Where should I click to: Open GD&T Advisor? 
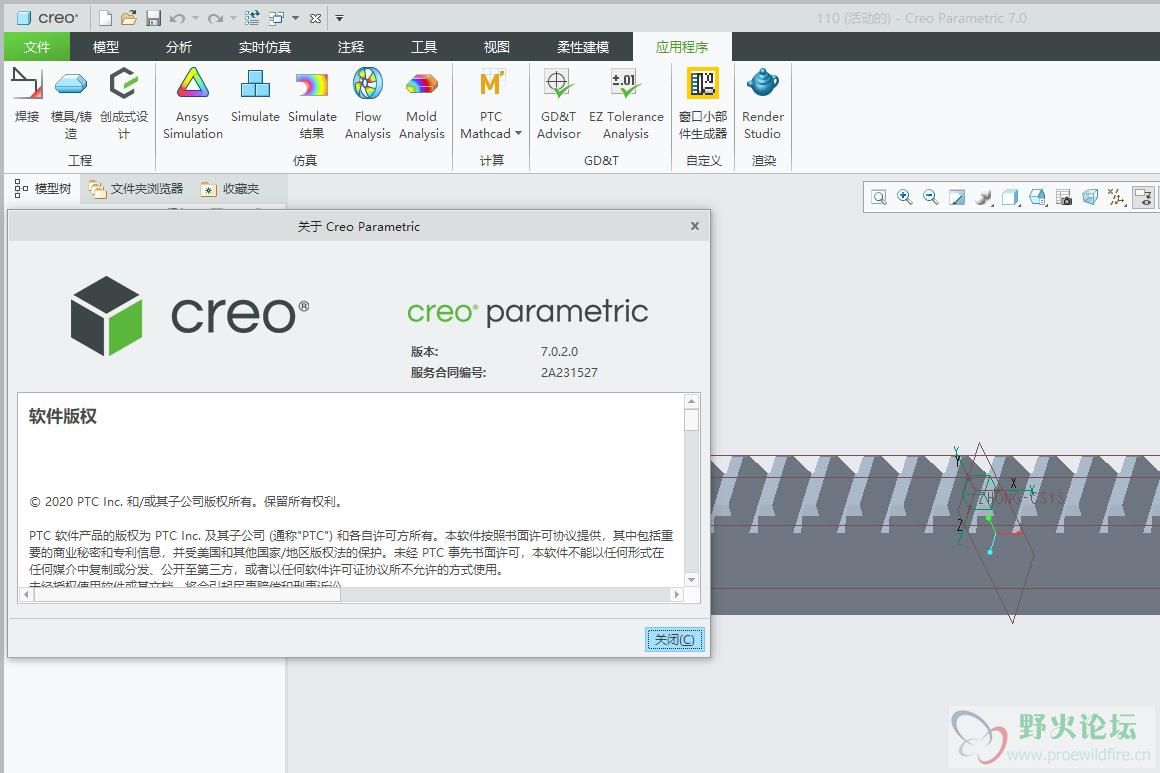tap(559, 102)
